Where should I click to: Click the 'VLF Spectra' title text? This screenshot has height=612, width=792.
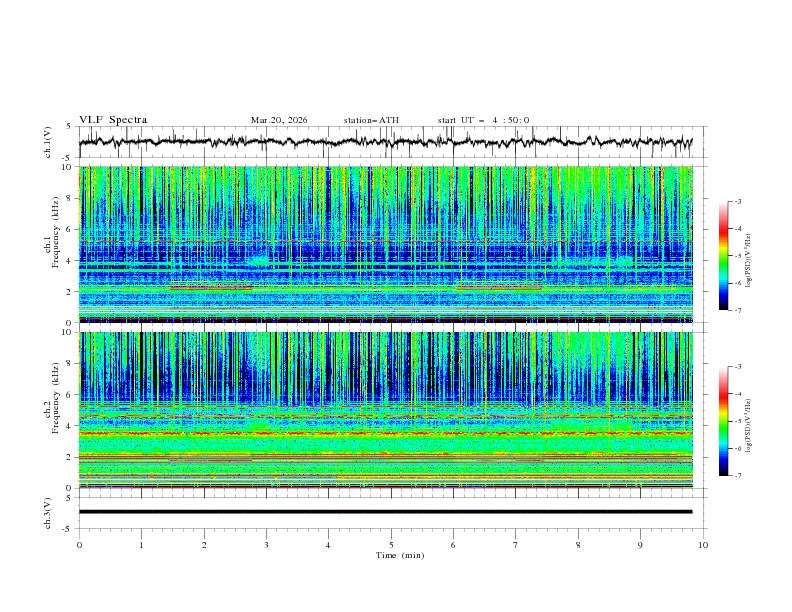113,120
